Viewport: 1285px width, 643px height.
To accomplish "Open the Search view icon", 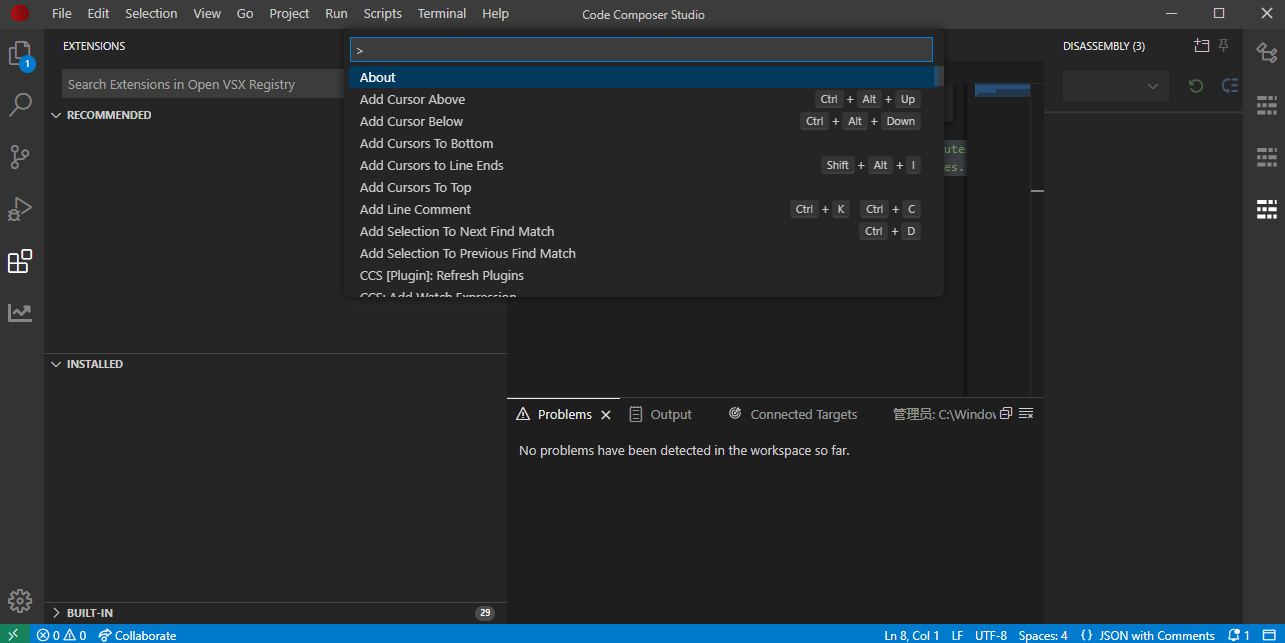I will pyautogui.click(x=20, y=104).
